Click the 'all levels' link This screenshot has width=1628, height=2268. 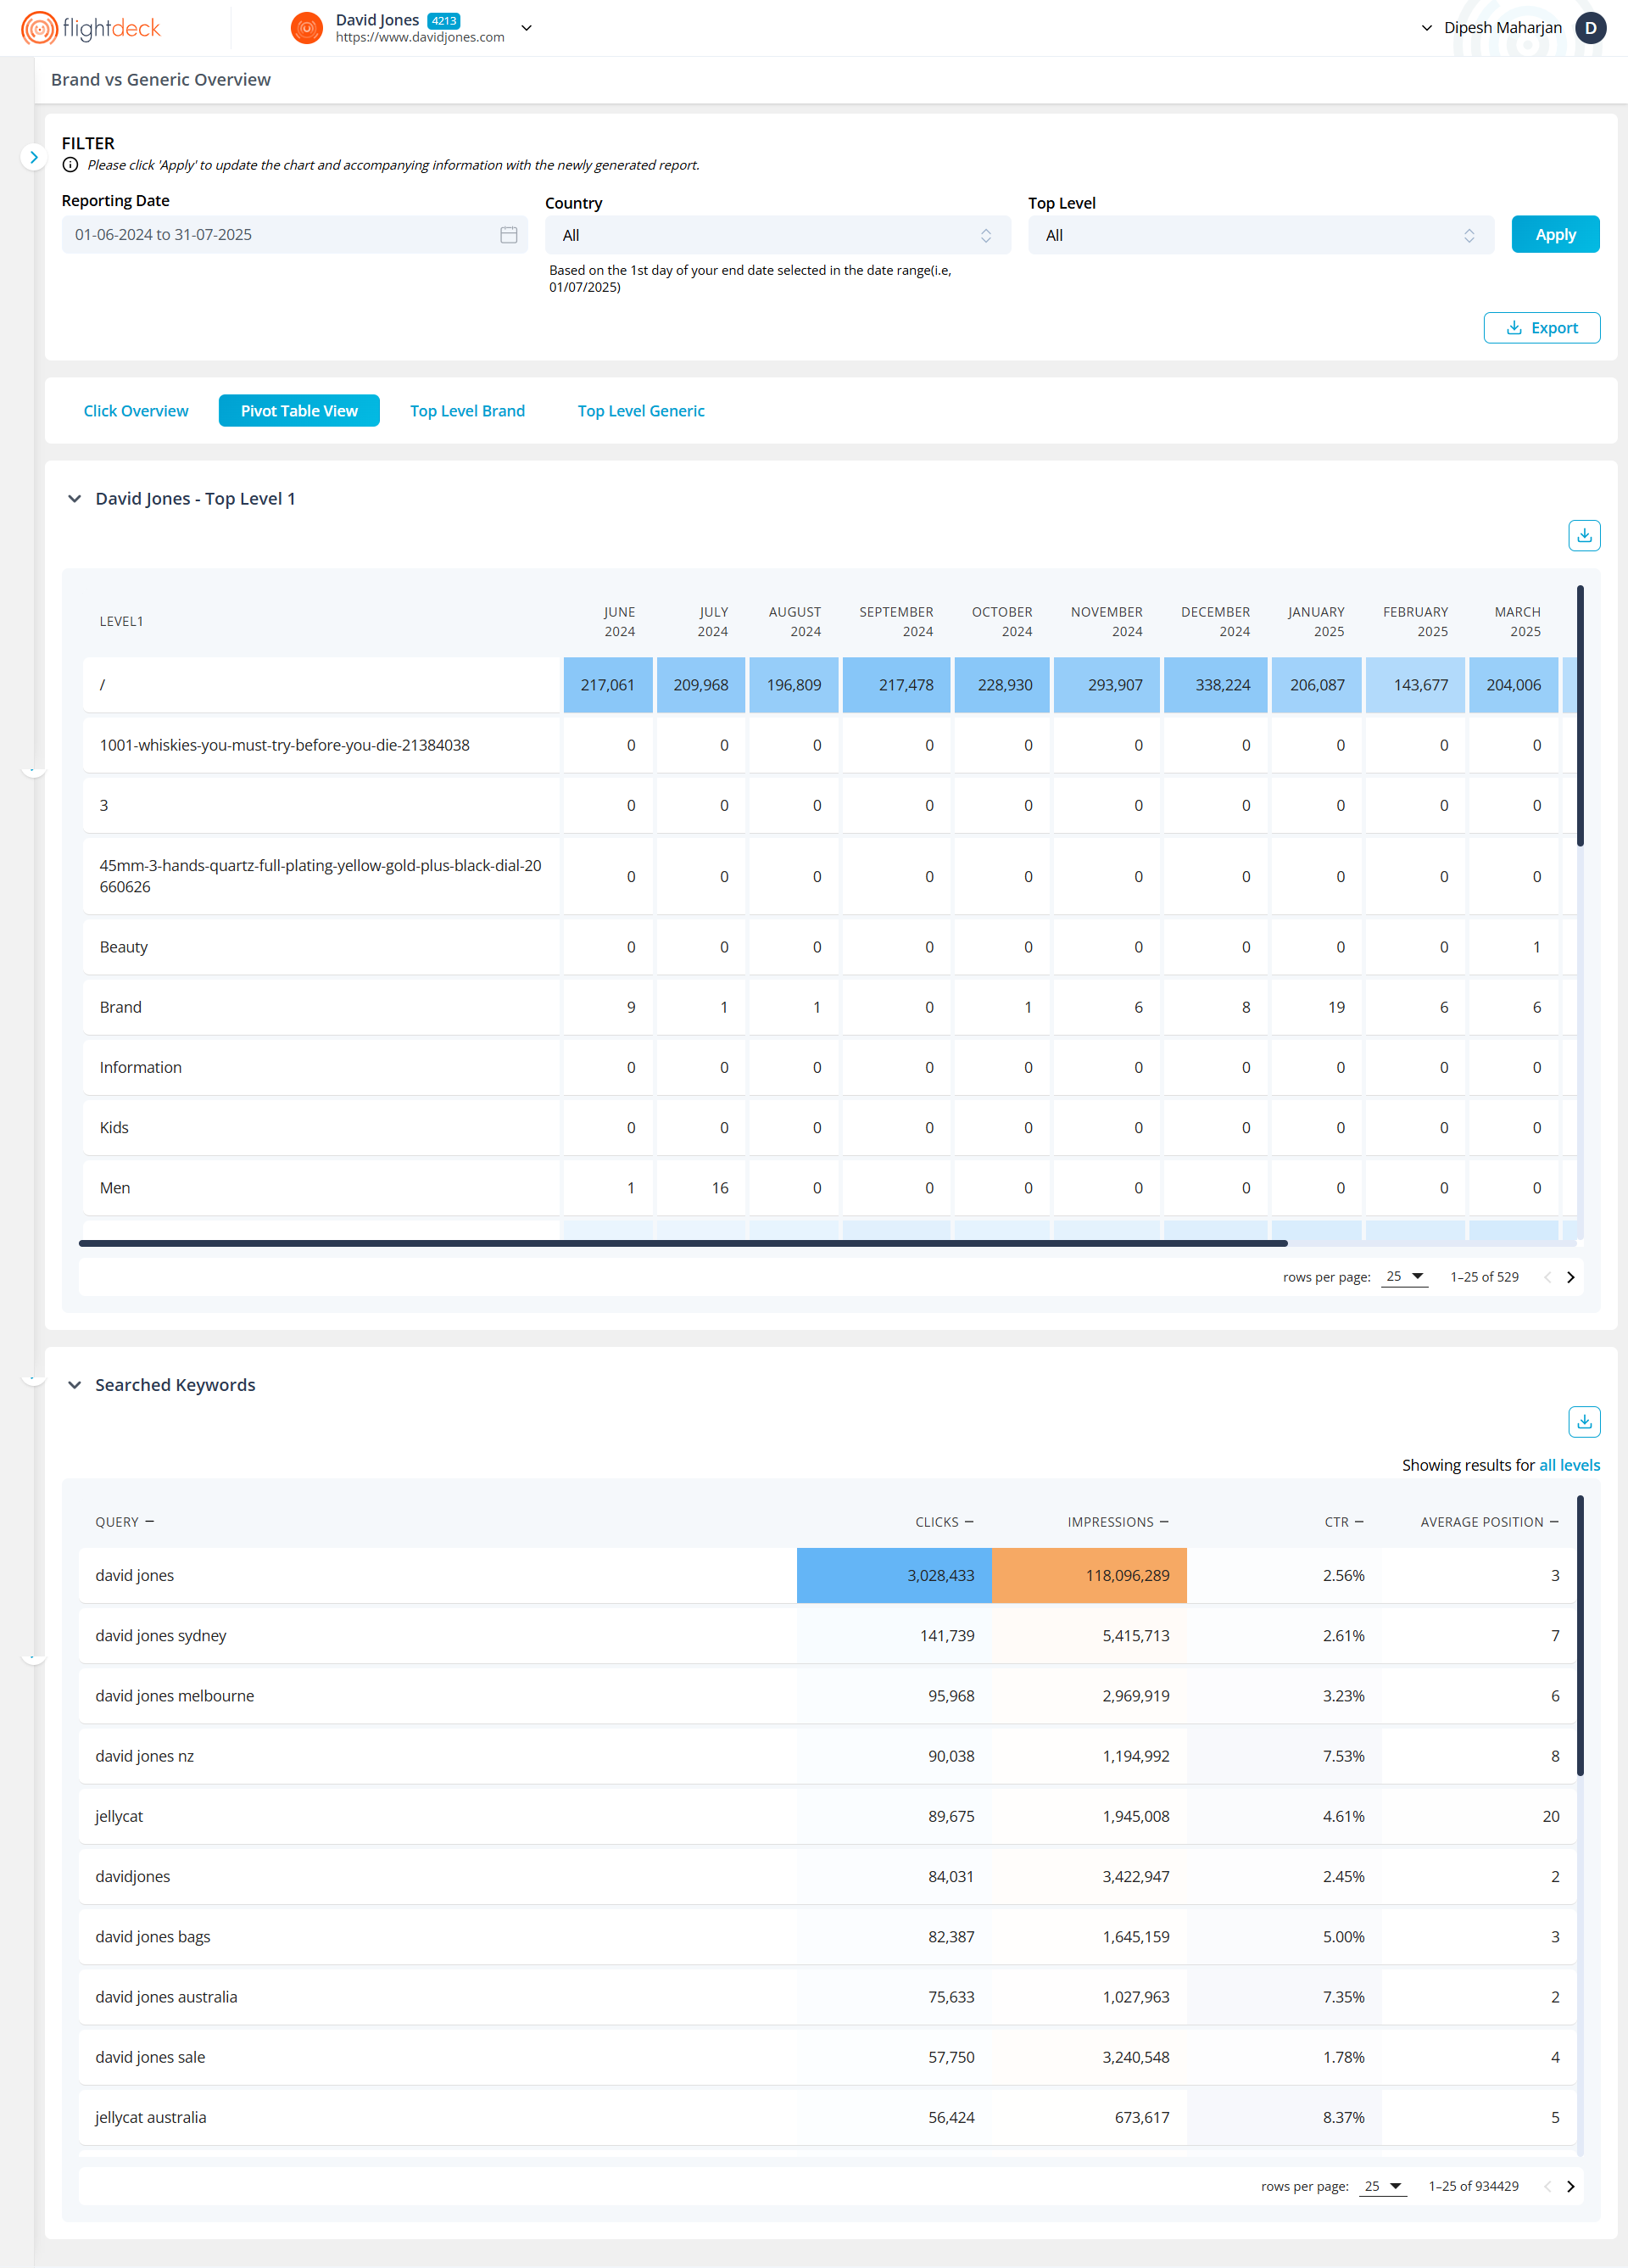pos(1569,1465)
